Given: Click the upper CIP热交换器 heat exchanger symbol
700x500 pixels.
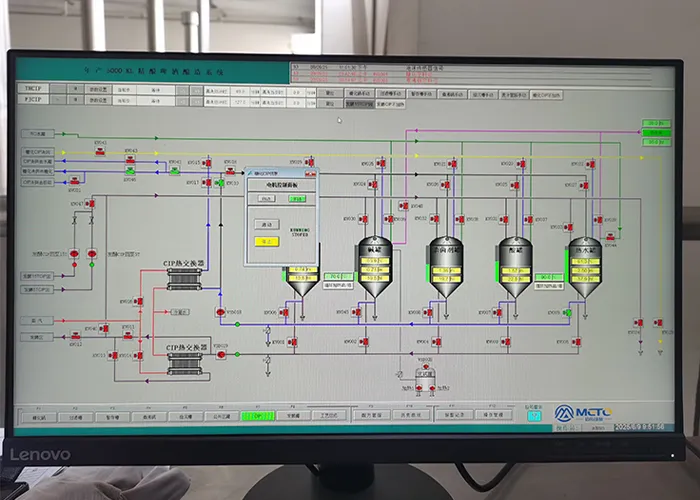Looking at the screenshot, I should [184, 278].
